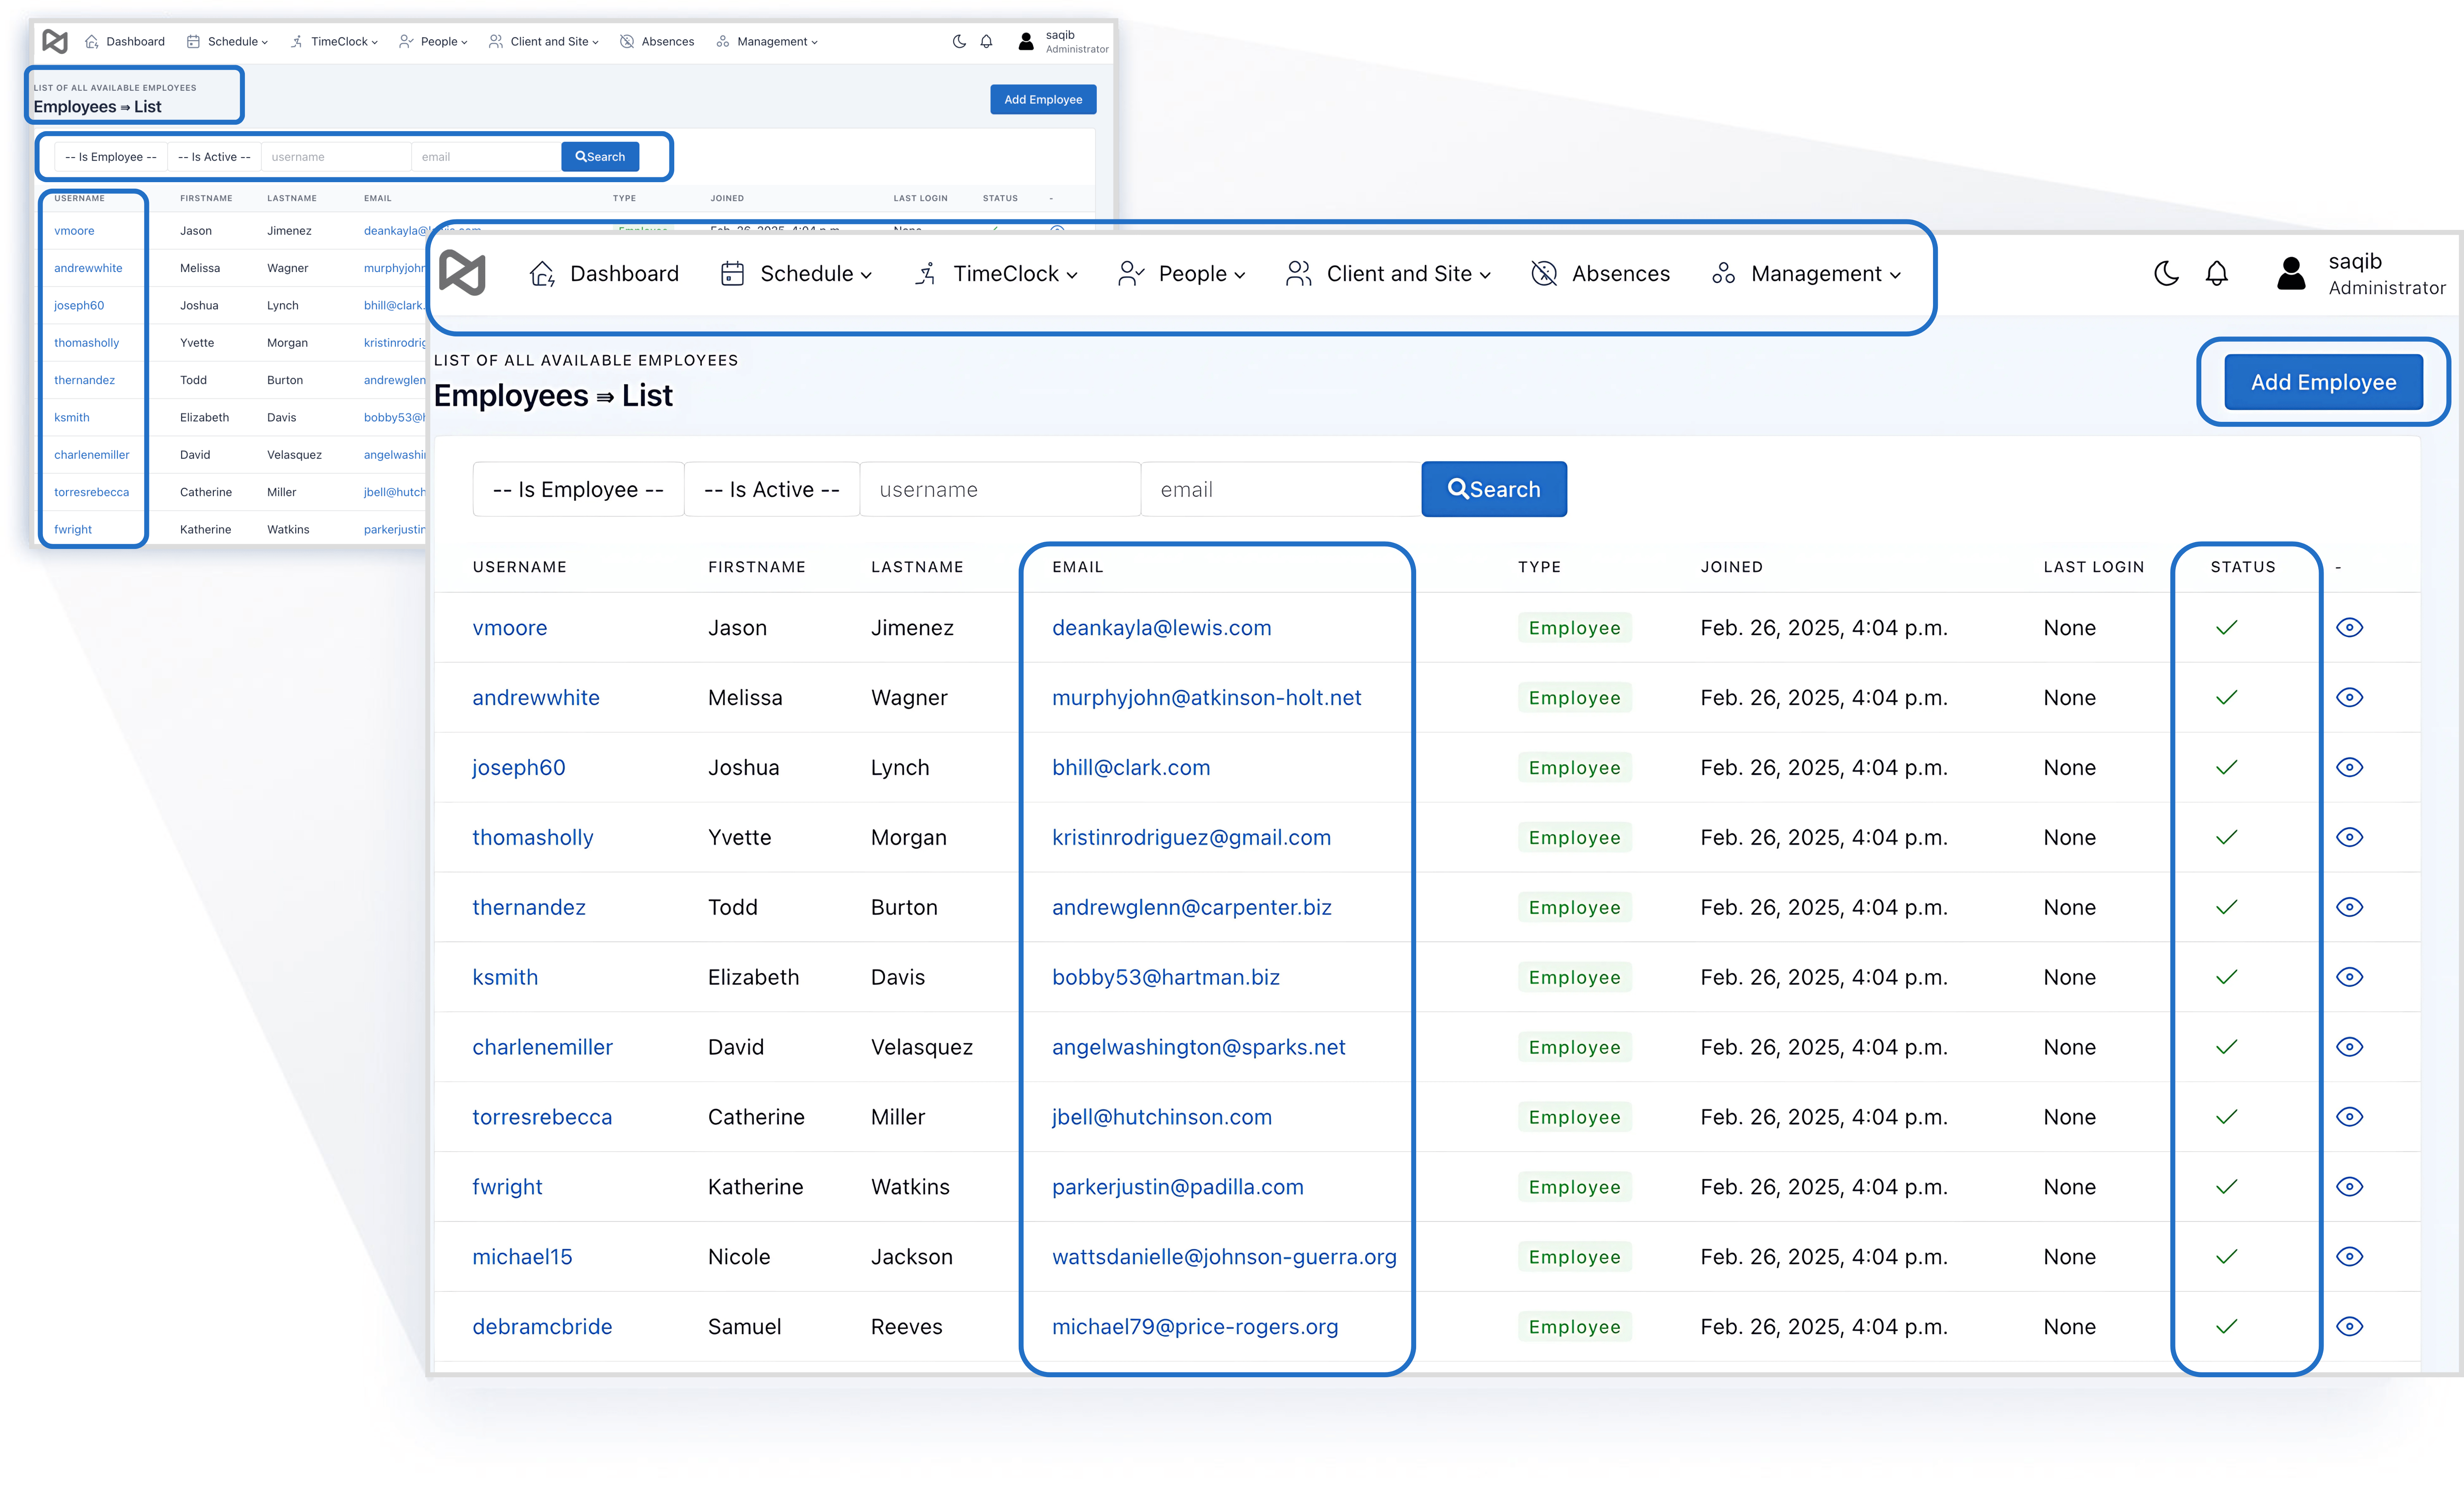Viewport: 2464px width, 1493px height.
Task: Expand Client and Site chevron in front window
Action: coord(1485,275)
